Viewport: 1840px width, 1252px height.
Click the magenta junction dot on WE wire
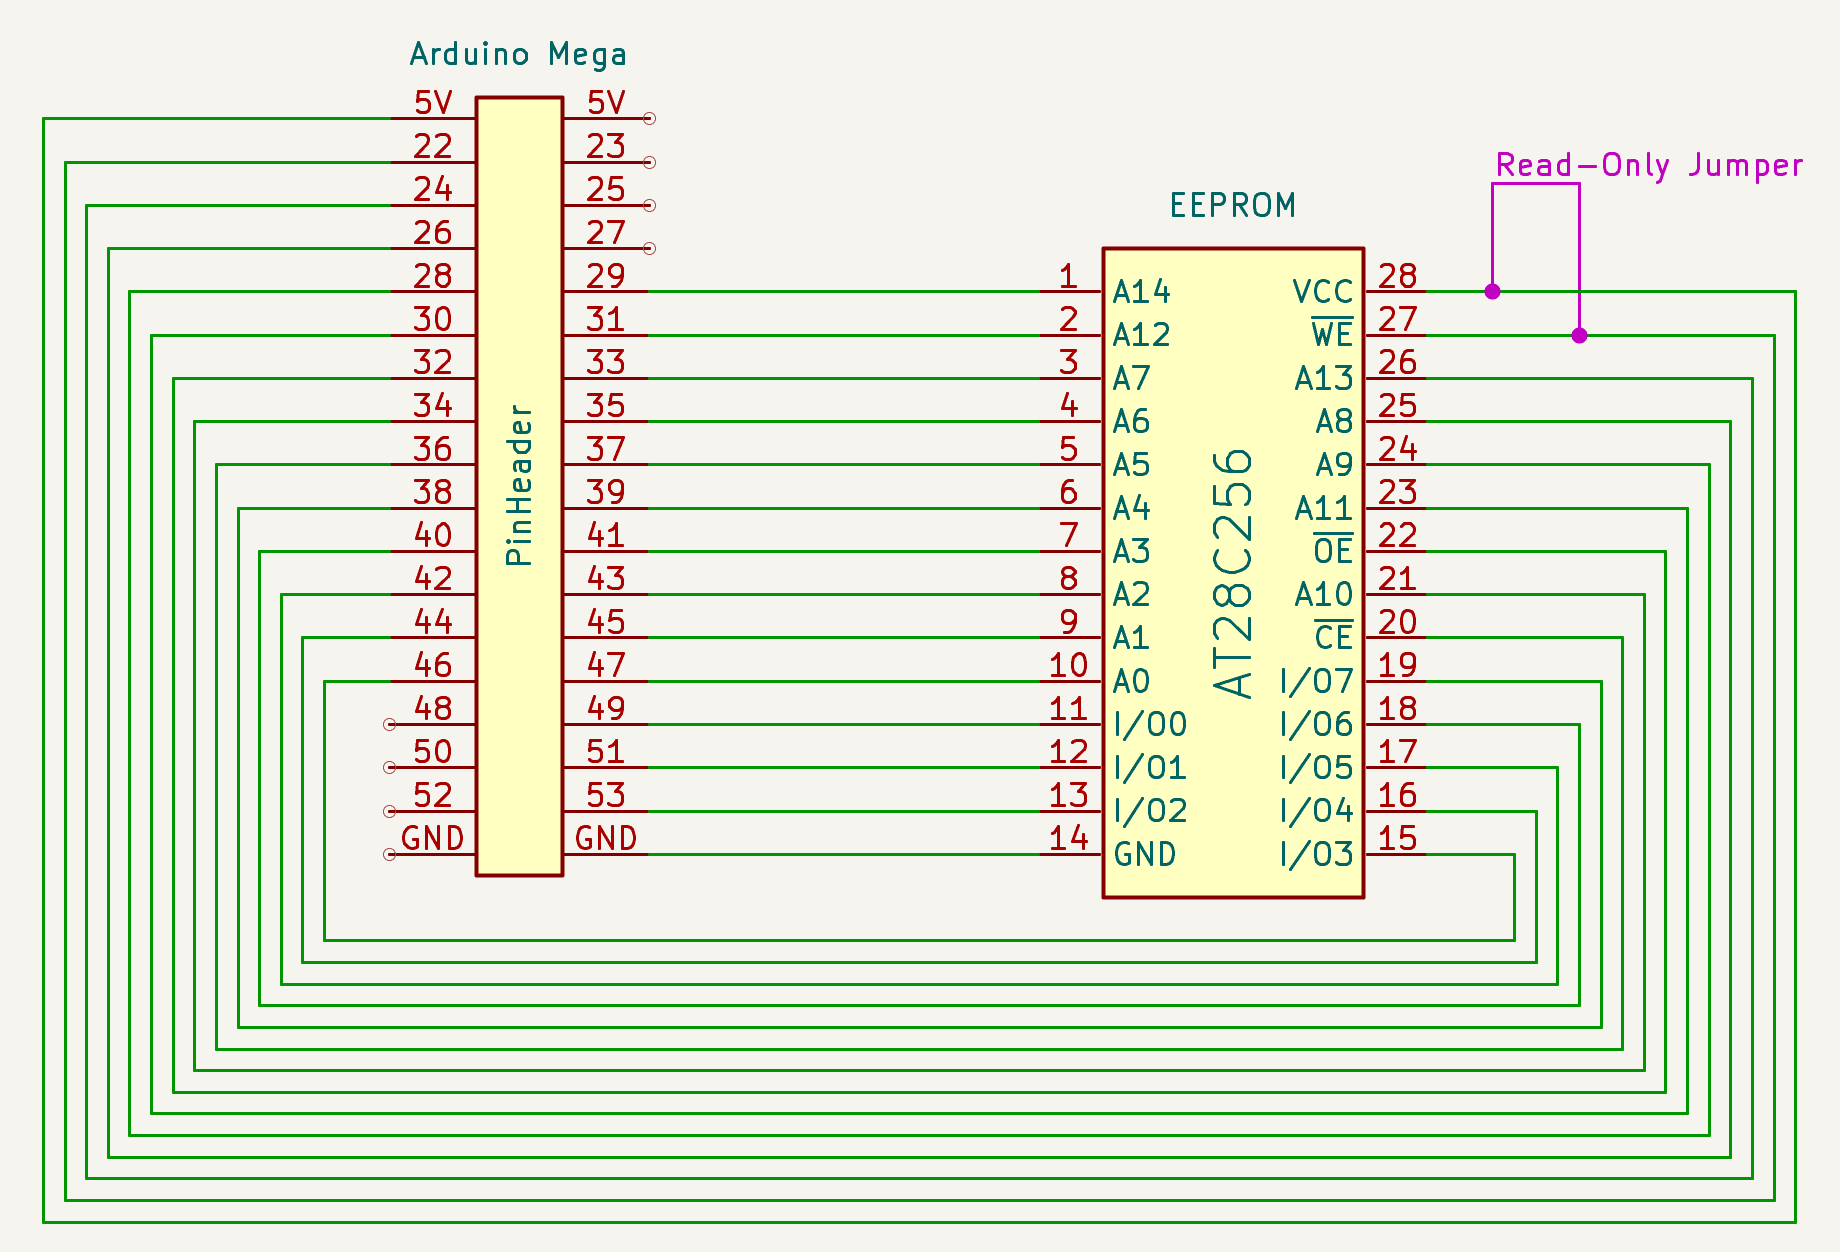[1579, 335]
